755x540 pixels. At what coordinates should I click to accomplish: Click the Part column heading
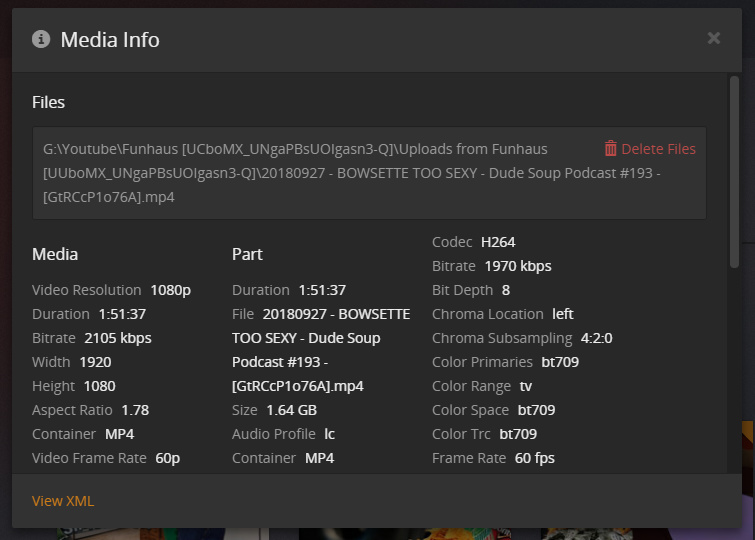click(247, 254)
